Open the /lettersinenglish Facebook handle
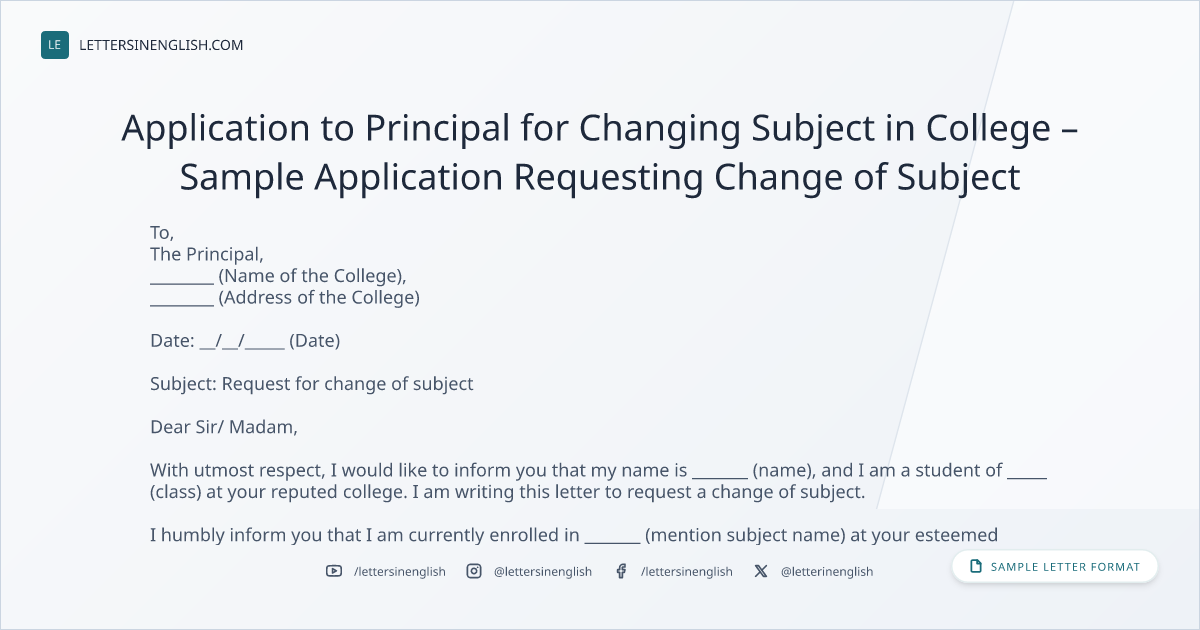 point(686,571)
